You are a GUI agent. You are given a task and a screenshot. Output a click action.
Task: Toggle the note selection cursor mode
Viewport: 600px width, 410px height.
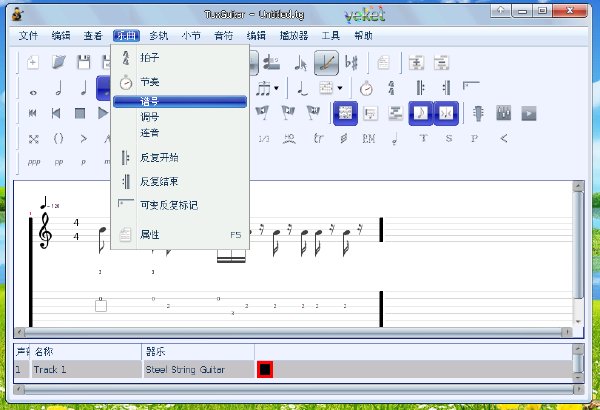pyautogui.click(x=301, y=63)
